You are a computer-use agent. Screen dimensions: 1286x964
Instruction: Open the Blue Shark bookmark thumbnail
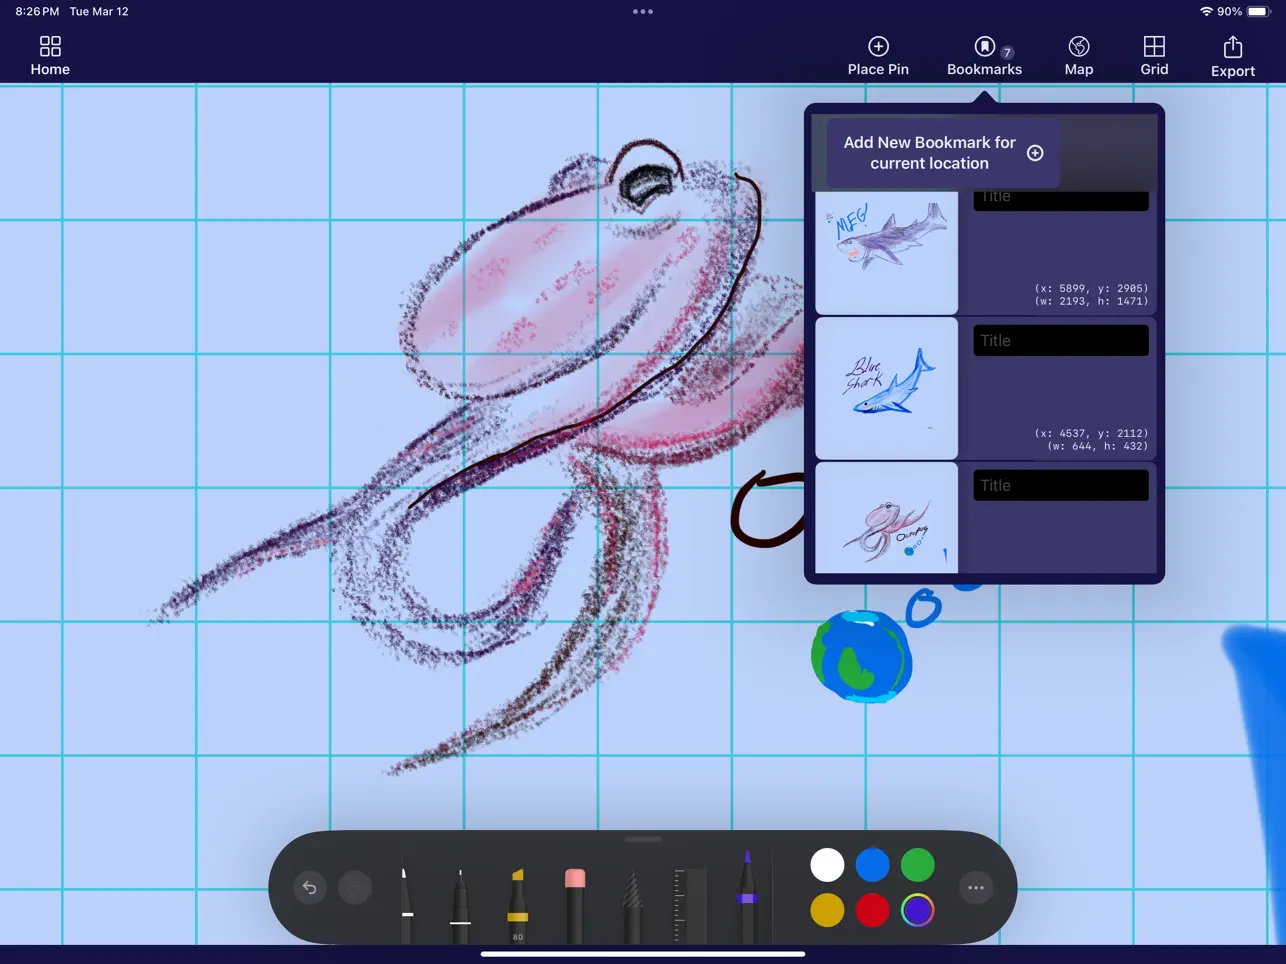(886, 389)
